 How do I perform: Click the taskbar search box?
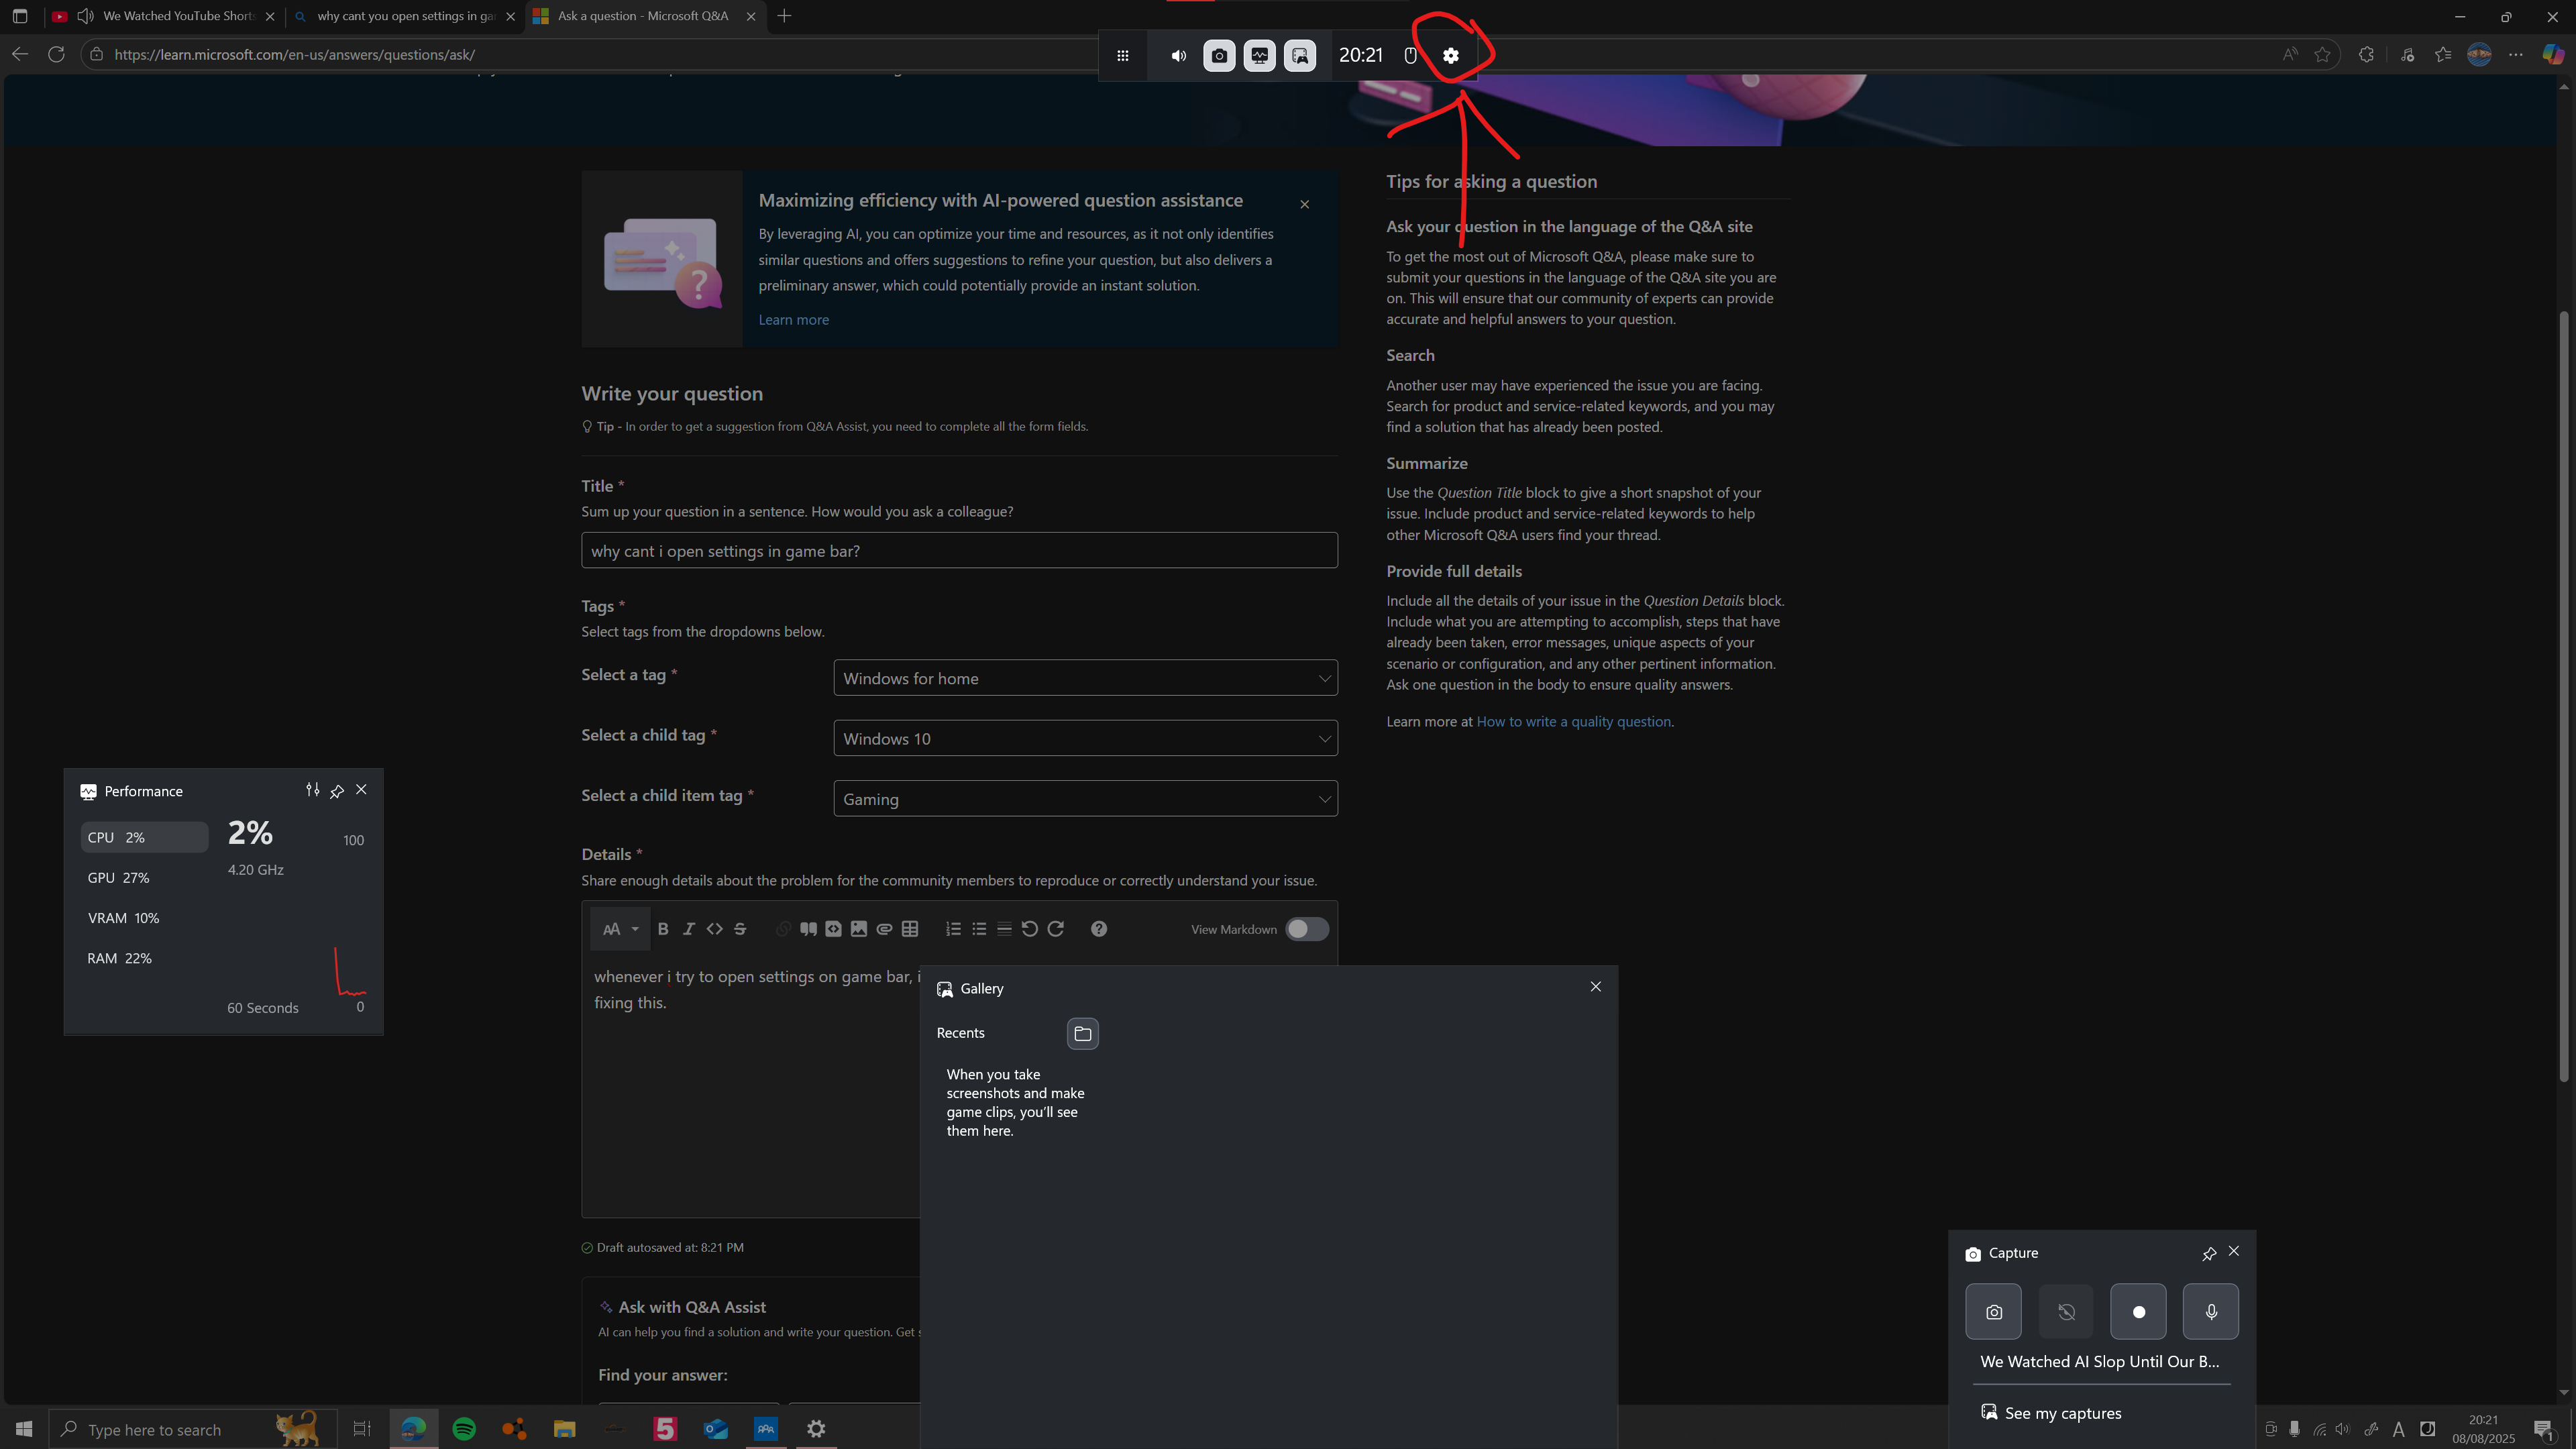pyautogui.click(x=193, y=1429)
